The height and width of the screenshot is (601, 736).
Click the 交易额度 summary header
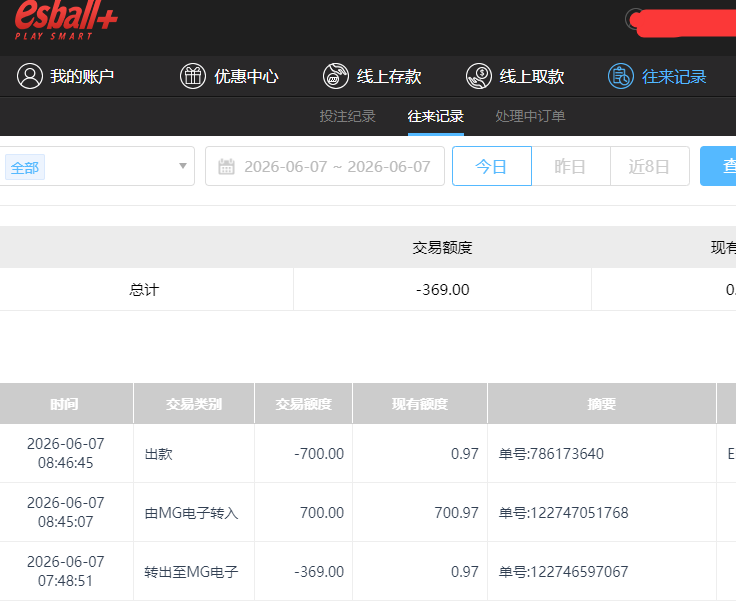coord(442,247)
